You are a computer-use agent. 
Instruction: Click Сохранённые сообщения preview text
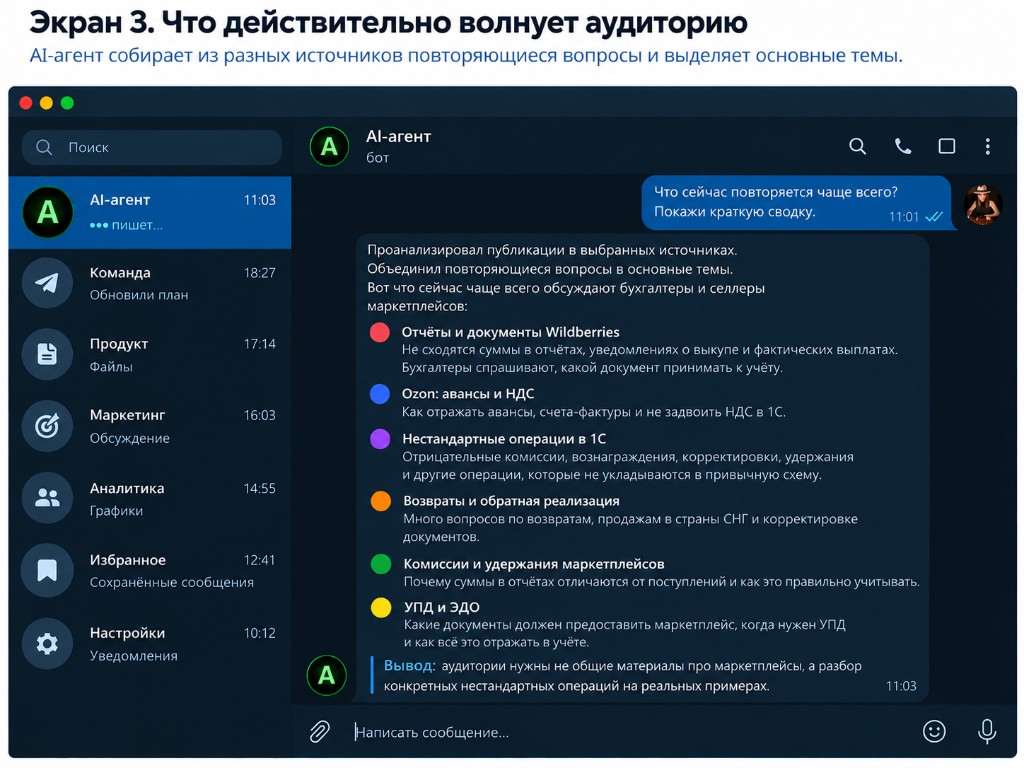(x=171, y=583)
